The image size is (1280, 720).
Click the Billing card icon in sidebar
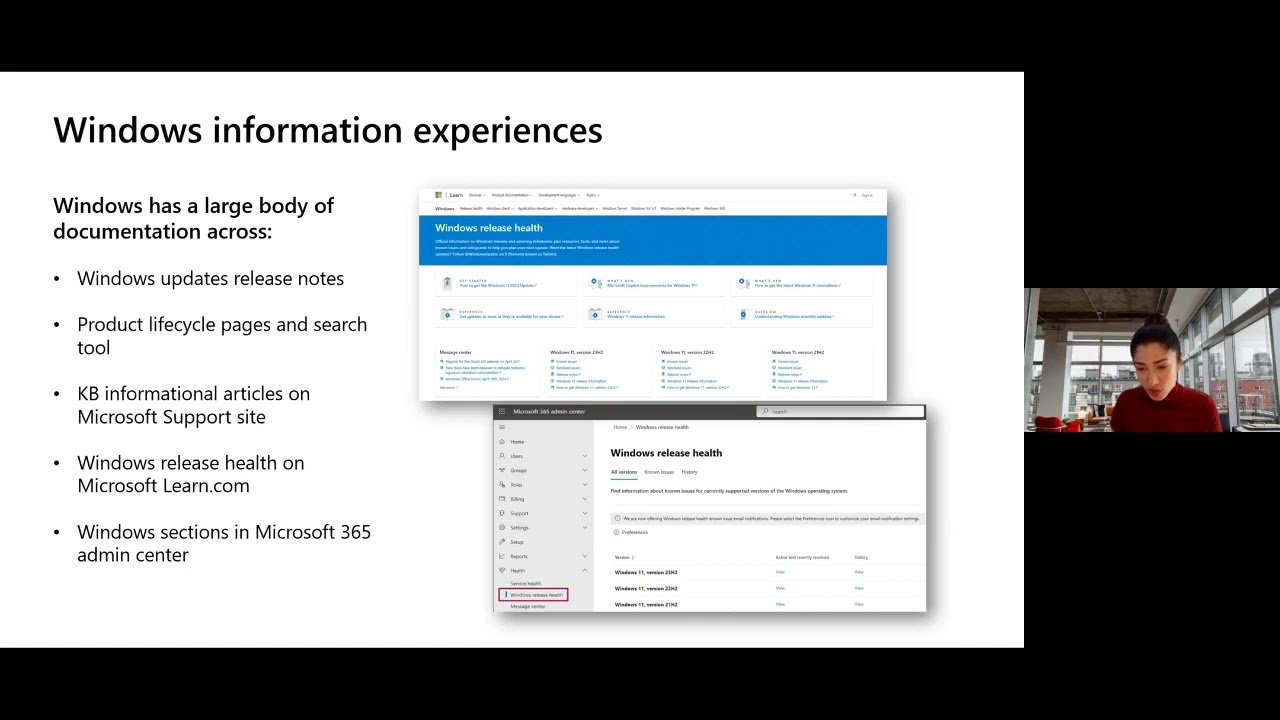(x=502, y=499)
